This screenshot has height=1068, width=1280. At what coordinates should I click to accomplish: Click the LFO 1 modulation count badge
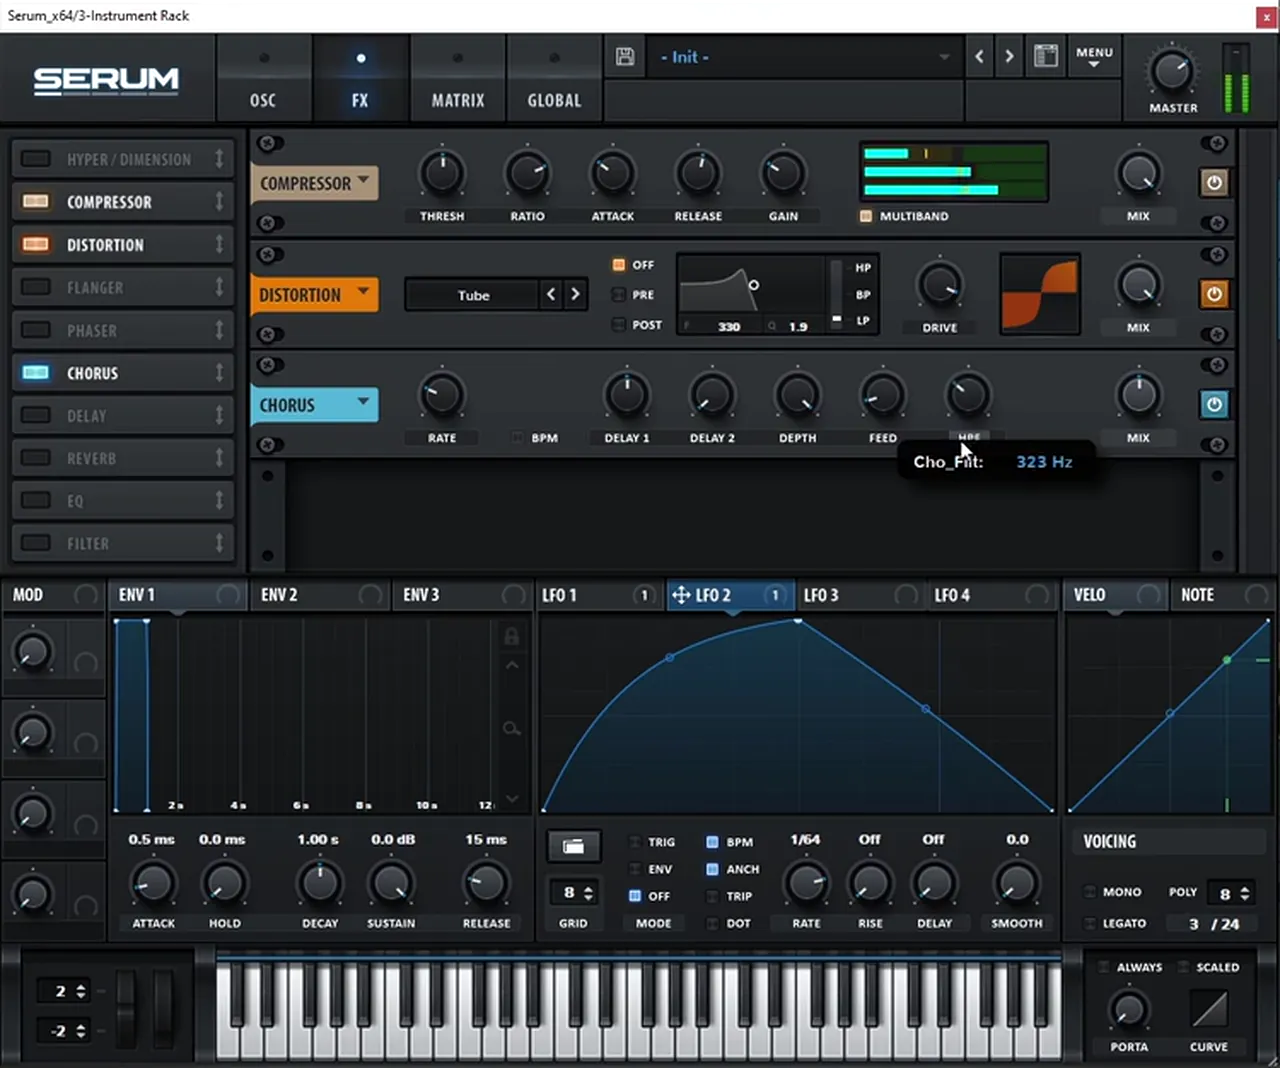pyautogui.click(x=645, y=595)
